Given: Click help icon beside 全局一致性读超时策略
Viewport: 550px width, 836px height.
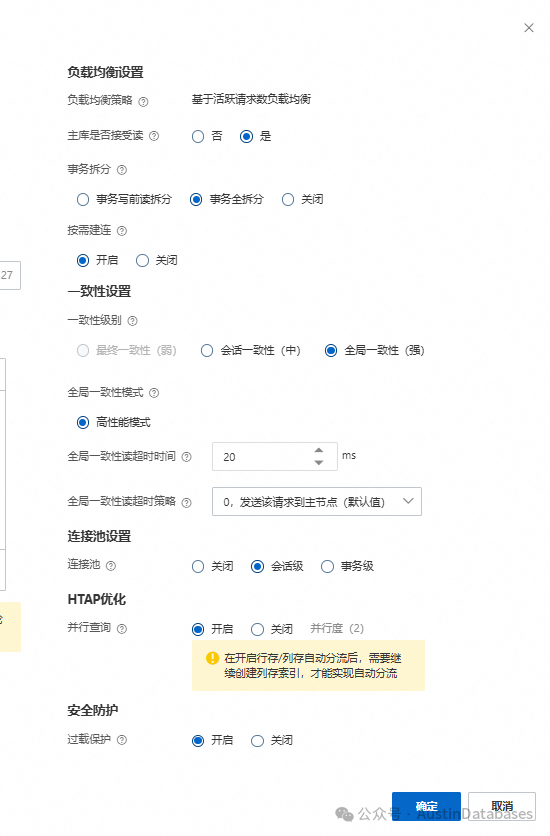Looking at the screenshot, I should click(x=187, y=502).
